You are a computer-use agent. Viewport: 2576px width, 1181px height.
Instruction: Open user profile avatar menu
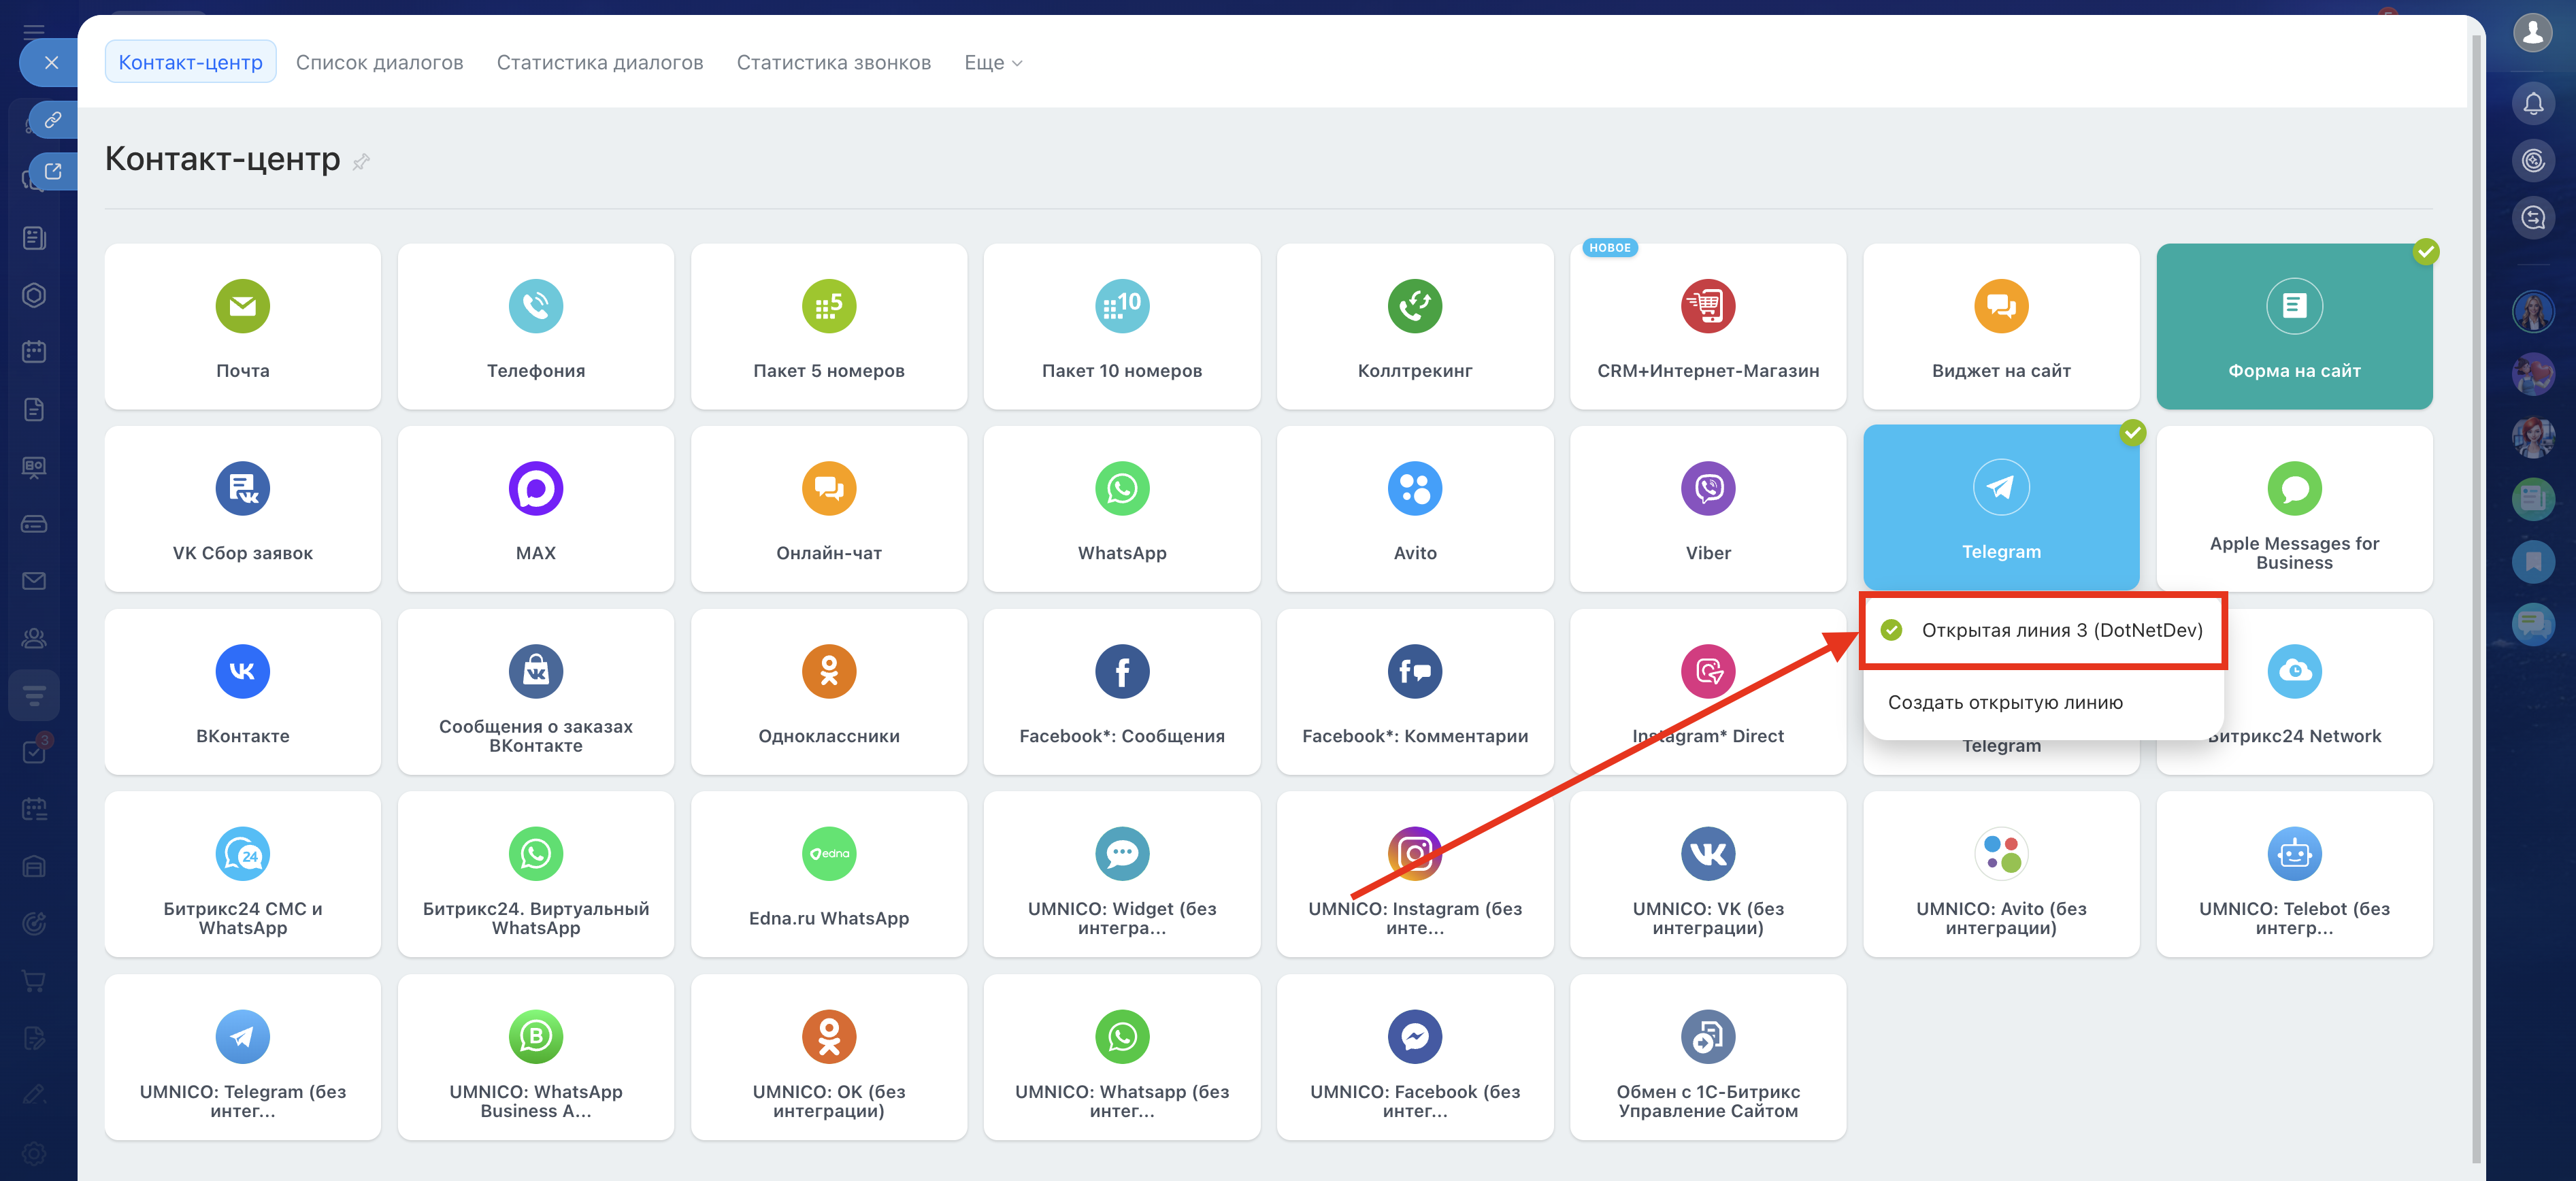2532,33
